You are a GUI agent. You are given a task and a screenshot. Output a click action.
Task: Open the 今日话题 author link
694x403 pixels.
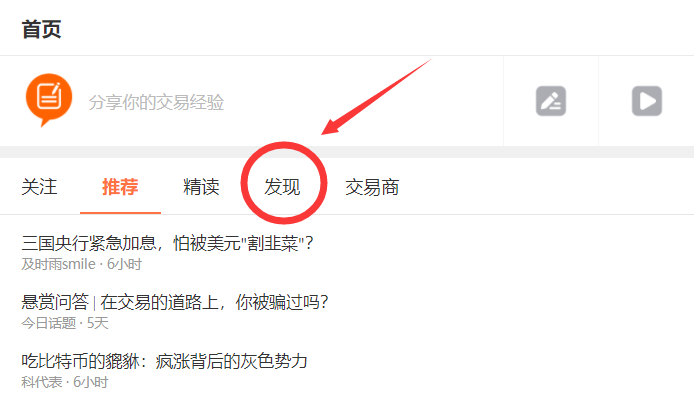[49, 323]
